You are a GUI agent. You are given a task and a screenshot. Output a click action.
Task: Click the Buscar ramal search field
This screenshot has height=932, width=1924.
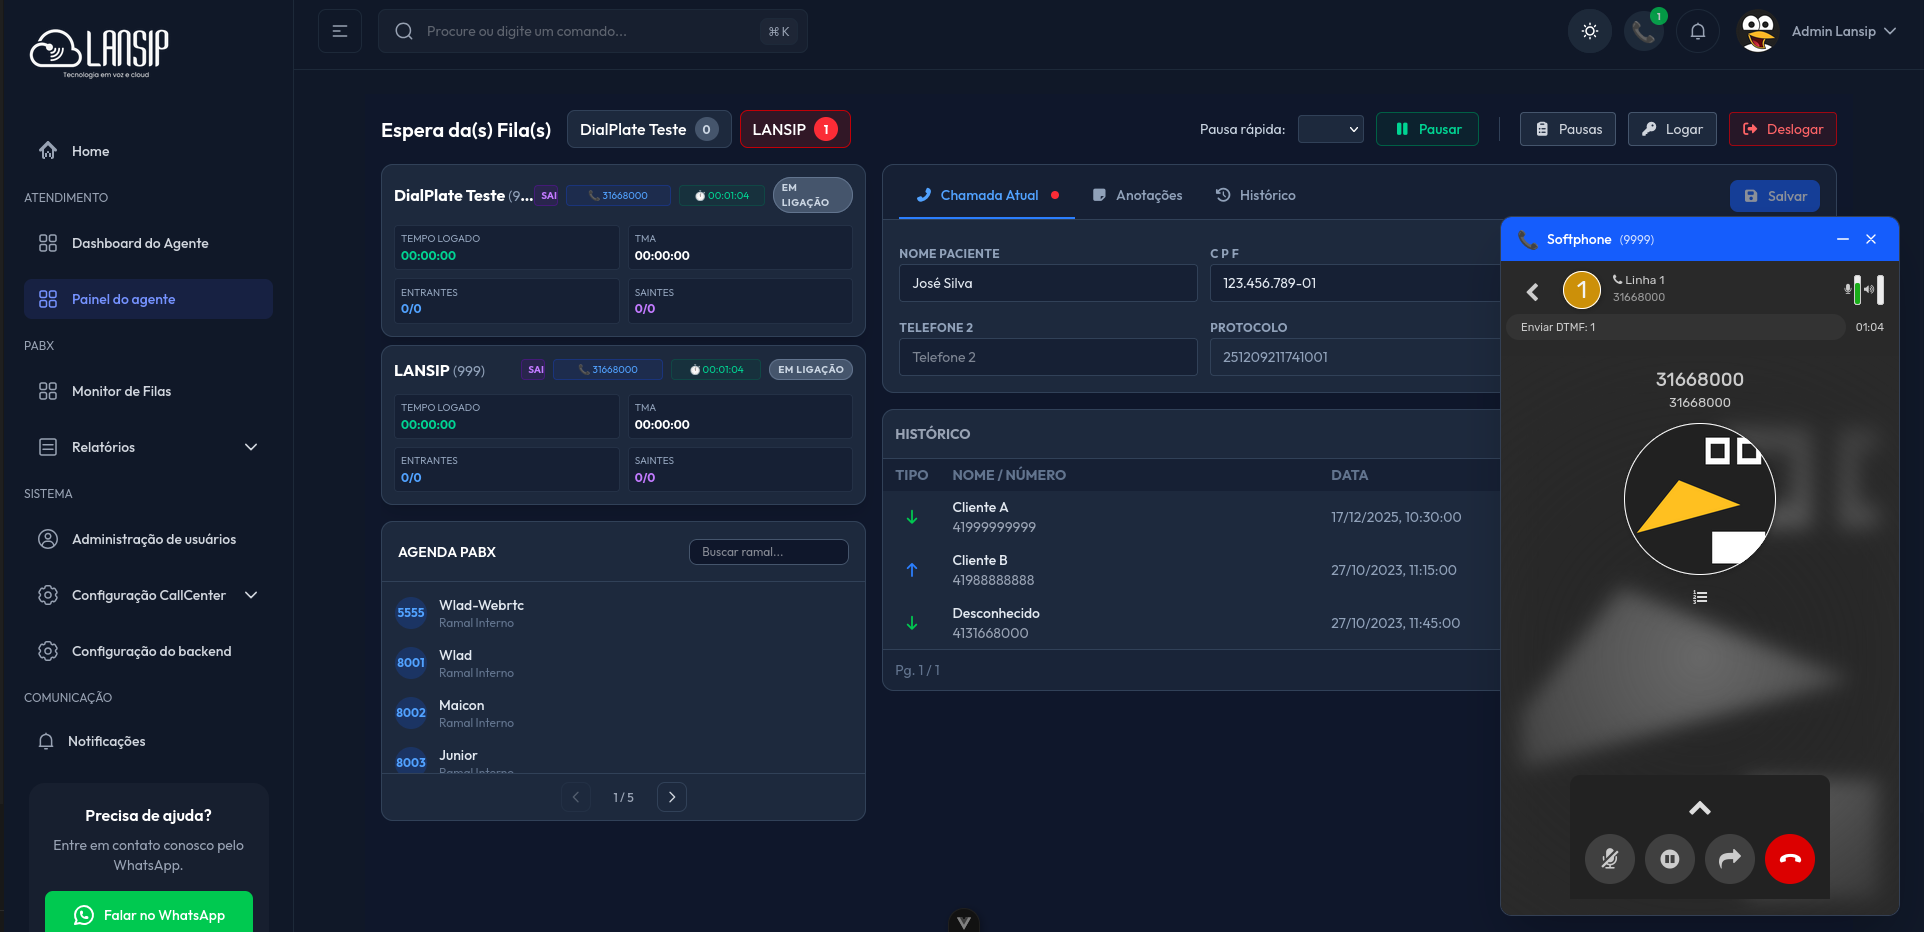pyautogui.click(x=768, y=552)
